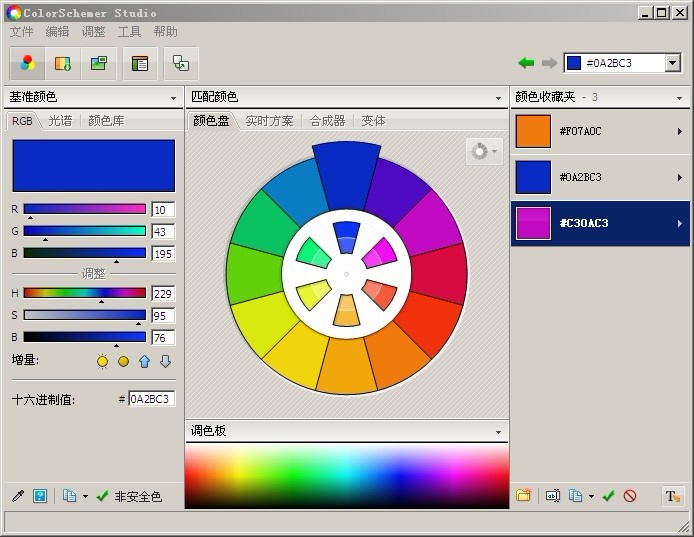
Task: Click the rename color icon in favorites
Action: tap(552, 495)
